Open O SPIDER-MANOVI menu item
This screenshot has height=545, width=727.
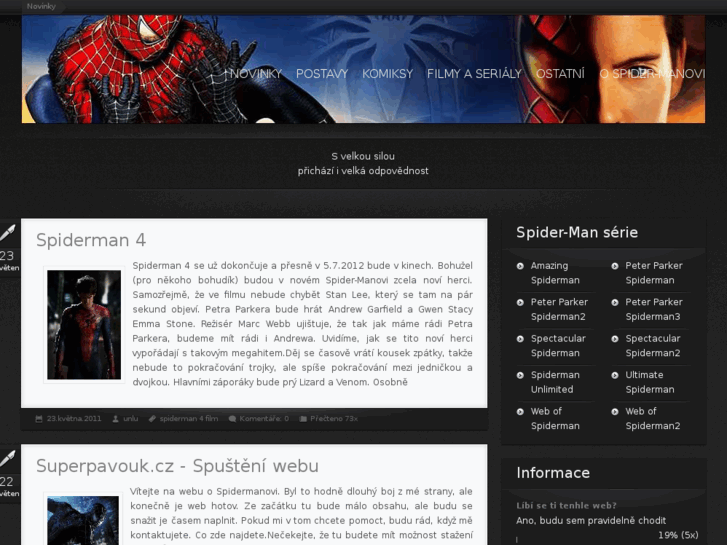(652, 74)
